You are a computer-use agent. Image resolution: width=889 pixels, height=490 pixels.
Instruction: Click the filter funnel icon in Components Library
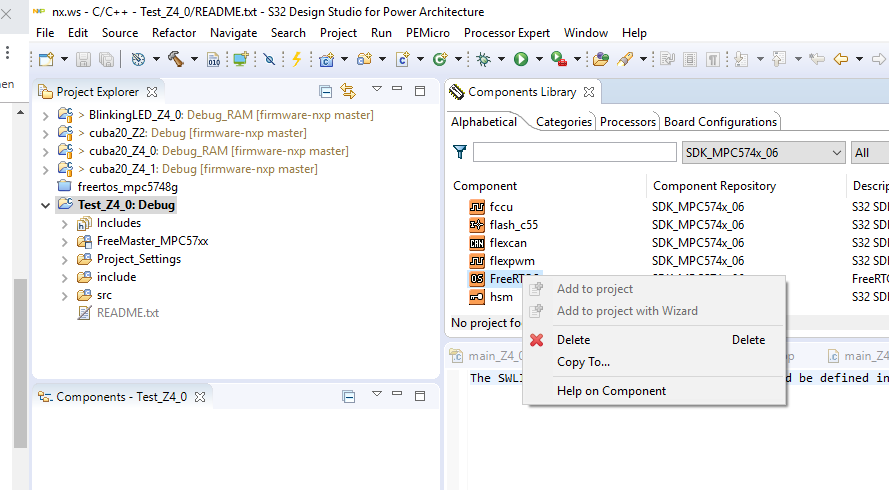[x=460, y=153]
